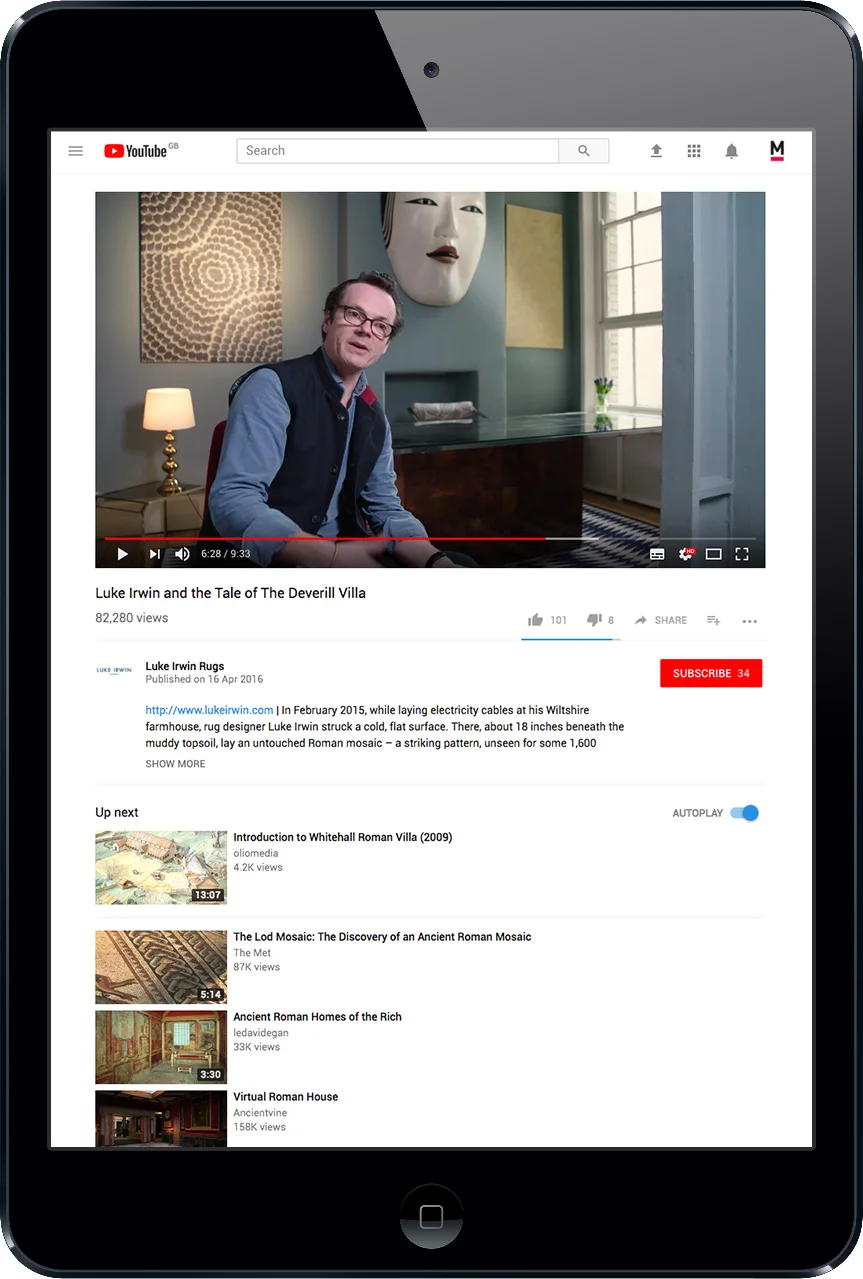Image resolution: width=863 pixels, height=1279 pixels.
Task: Open the Whitehall Roman Villa thumbnail
Action: (x=160, y=867)
